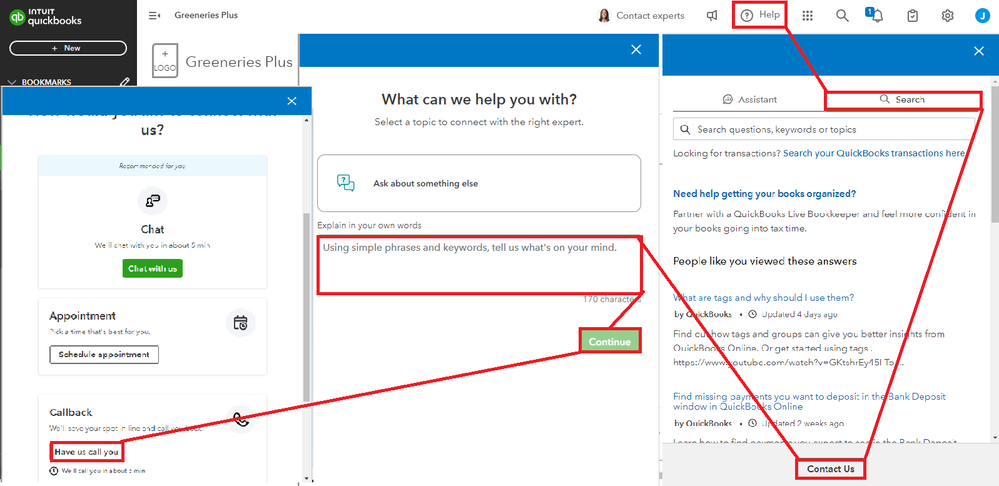This screenshot has width=999, height=486.
Task: Close the connect with us panel
Action: pyautogui.click(x=292, y=101)
